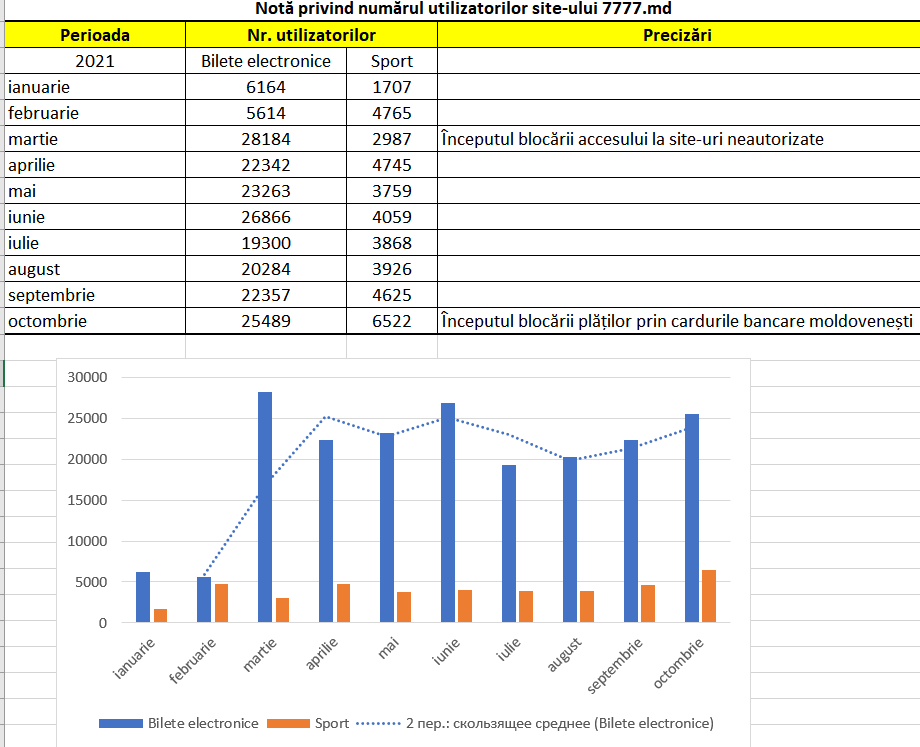Select the "Sport" subheader cell in table

click(x=392, y=61)
